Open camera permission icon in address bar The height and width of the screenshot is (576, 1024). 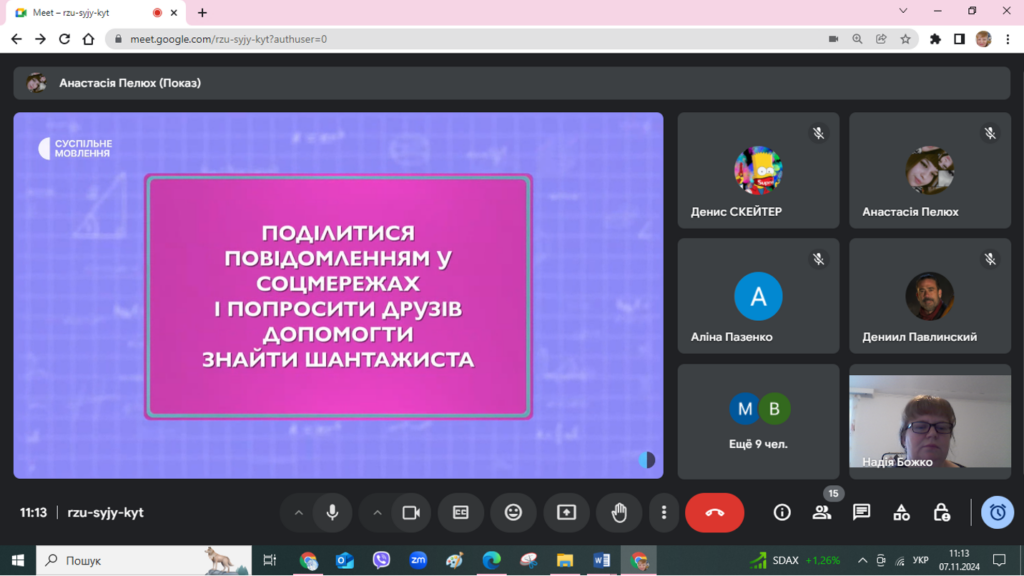pyautogui.click(x=833, y=39)
